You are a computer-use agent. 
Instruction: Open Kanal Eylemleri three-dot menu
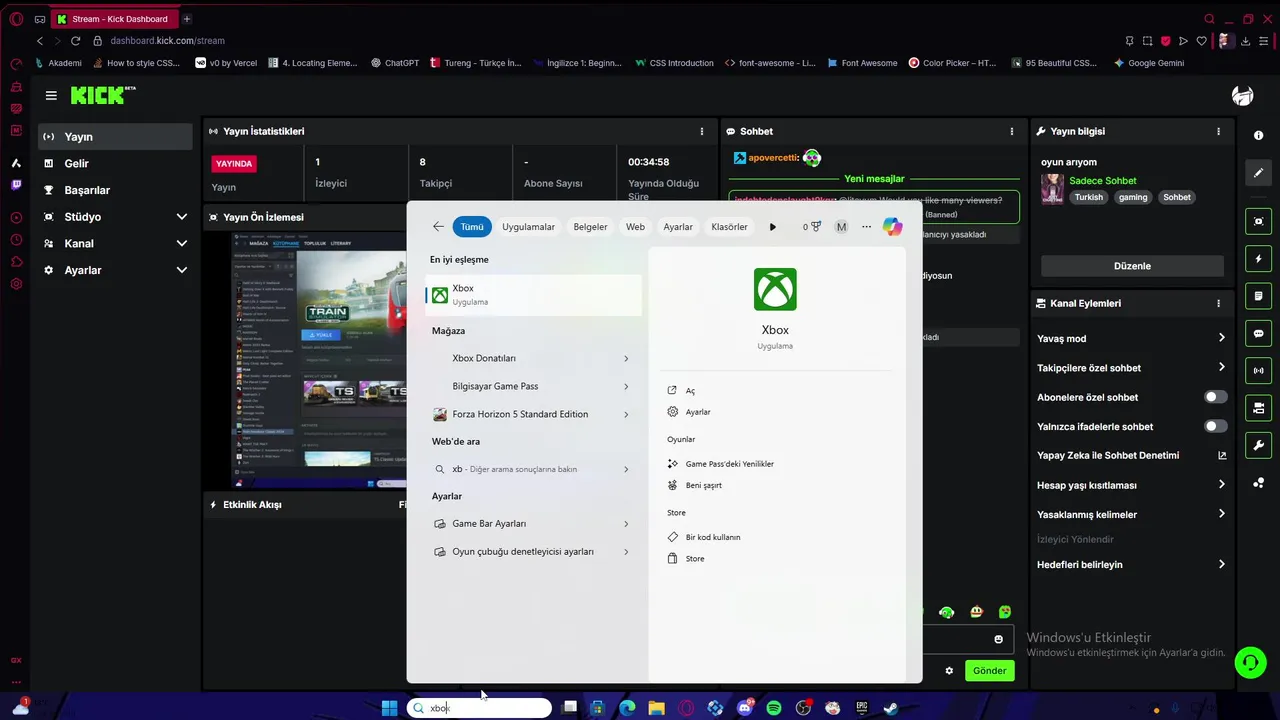(1218, 303)
